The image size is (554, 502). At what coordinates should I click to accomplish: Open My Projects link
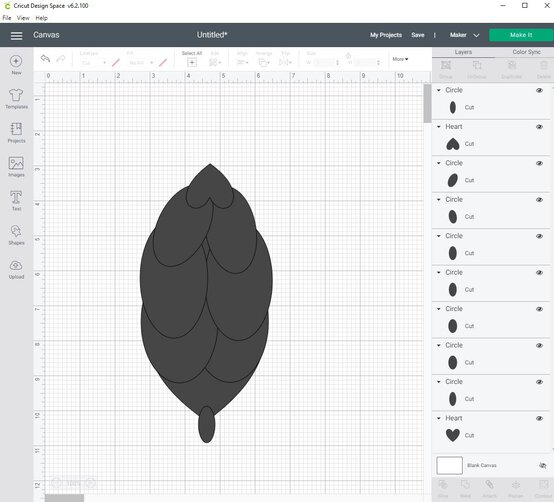point(386,35)
